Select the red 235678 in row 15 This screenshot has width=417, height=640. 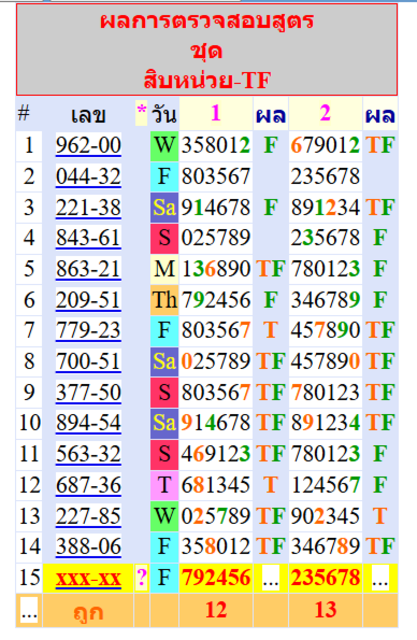325,578
